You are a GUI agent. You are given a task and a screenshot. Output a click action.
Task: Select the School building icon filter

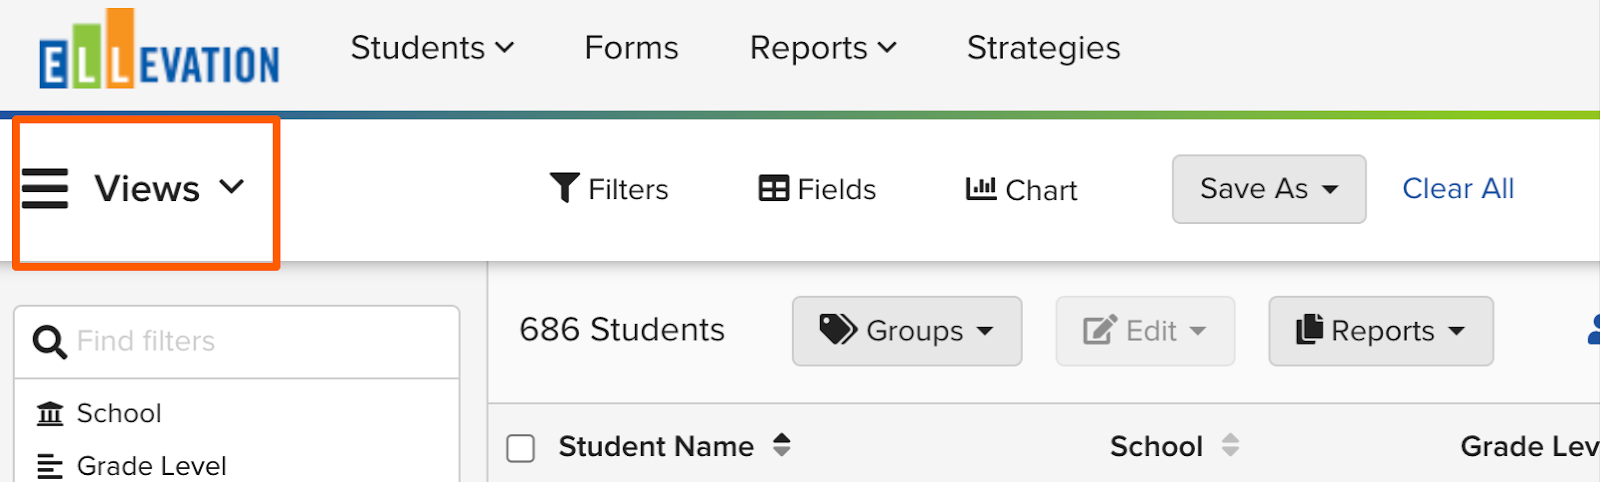pos(50,413)
